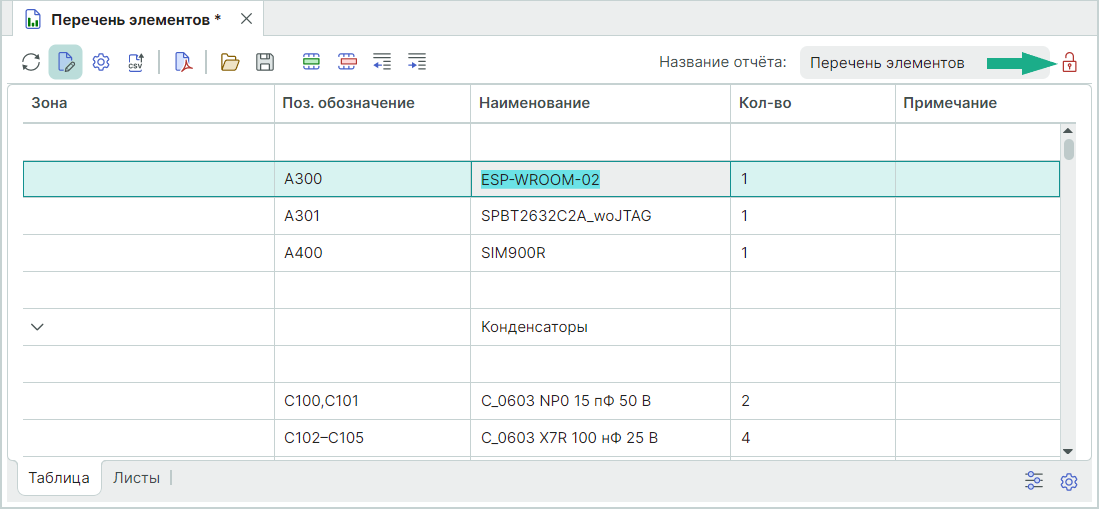Click the scrollbar down arrow
Screen dimensions: 1099x509
(1068, 451)
